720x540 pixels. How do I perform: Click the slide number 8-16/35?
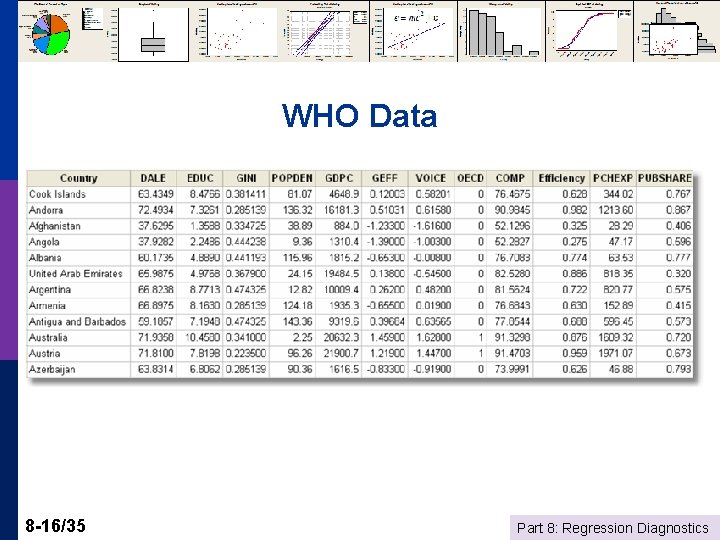click(x=56, y=525)
